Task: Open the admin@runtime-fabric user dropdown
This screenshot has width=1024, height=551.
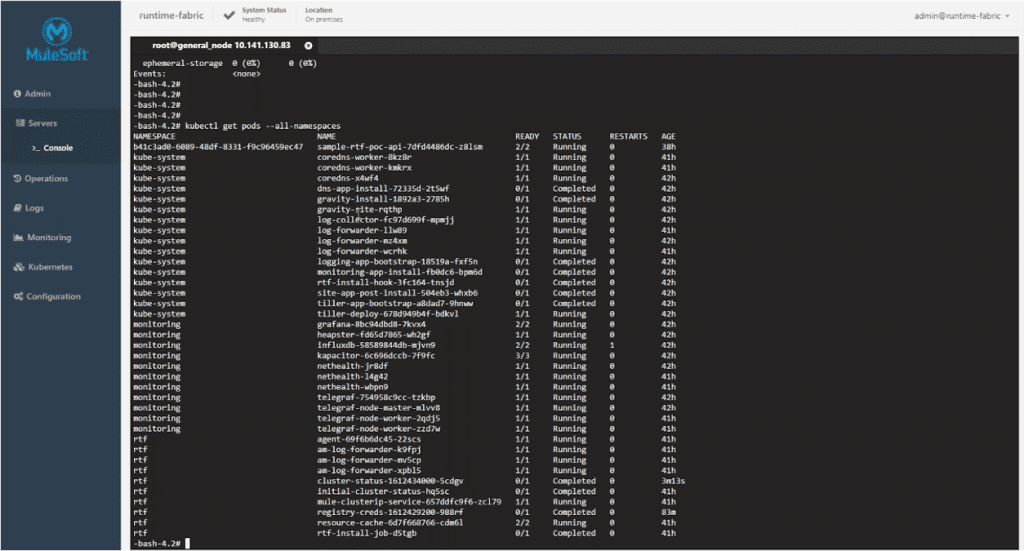Action: tap(961, 16)
